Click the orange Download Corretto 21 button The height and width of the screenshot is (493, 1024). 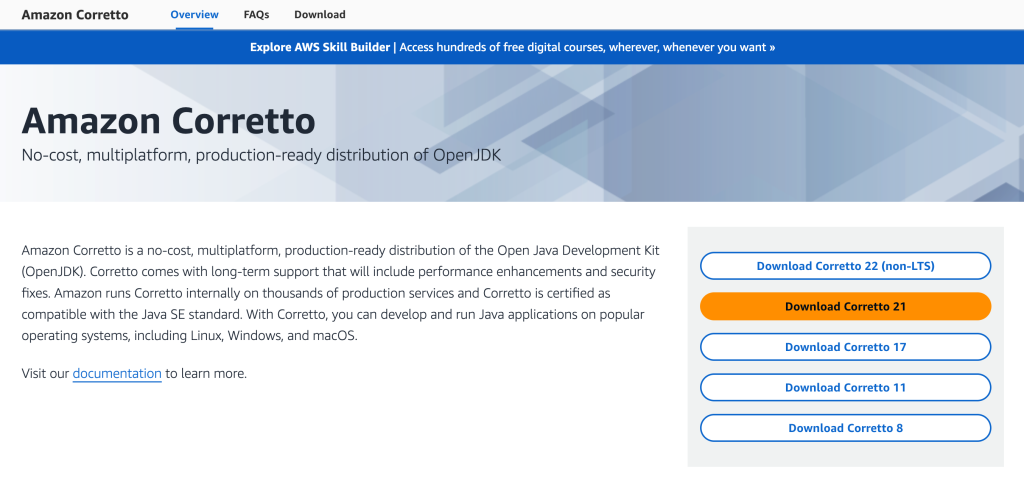point(845,306)
